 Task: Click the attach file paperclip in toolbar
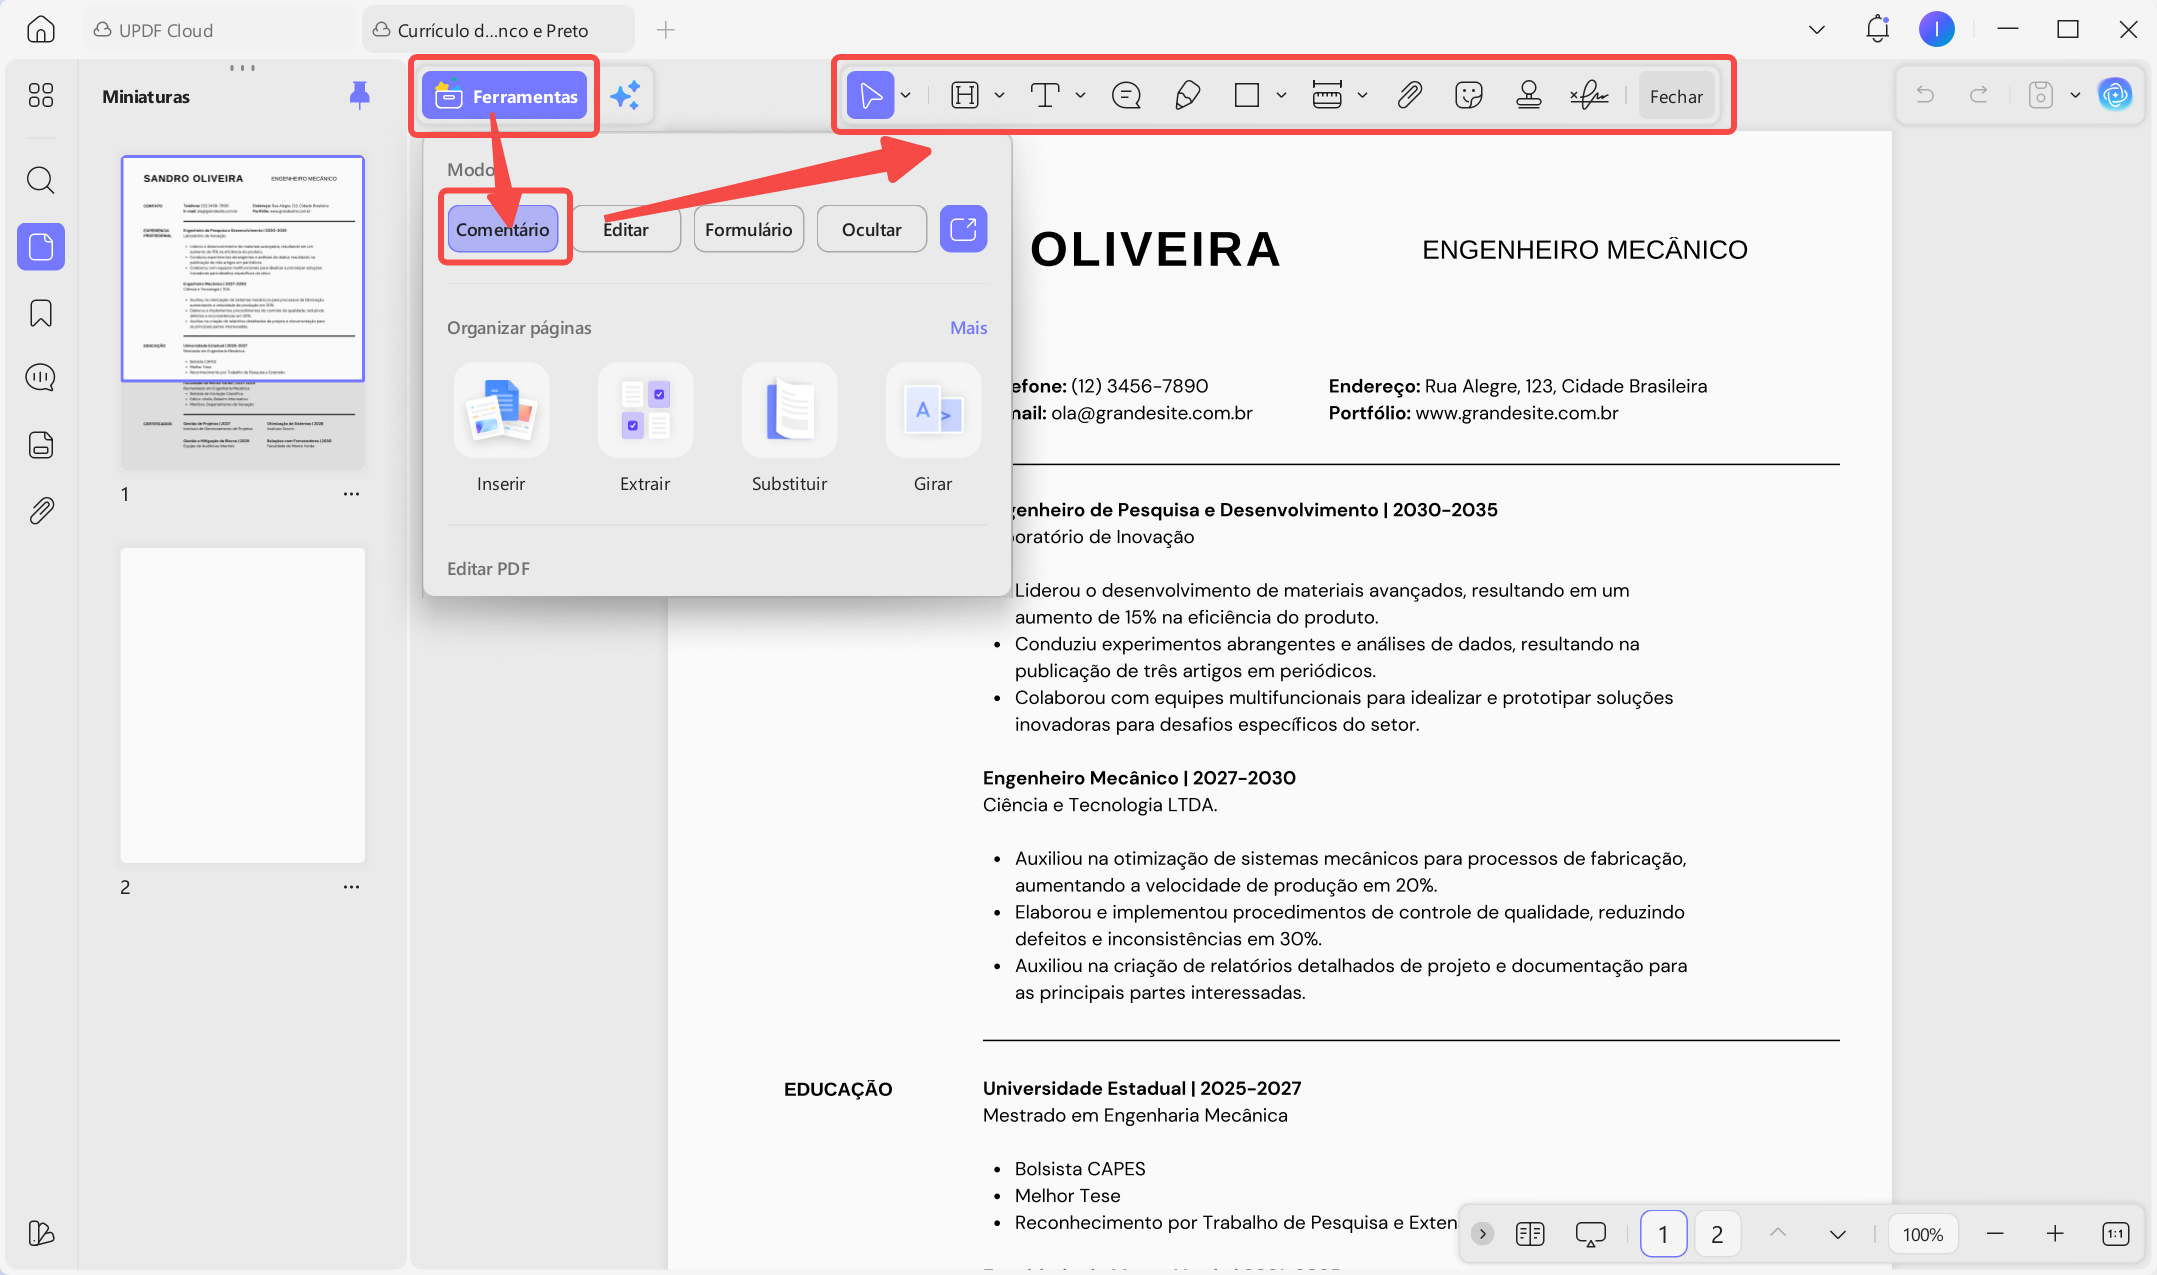(x=1409, y=95)
